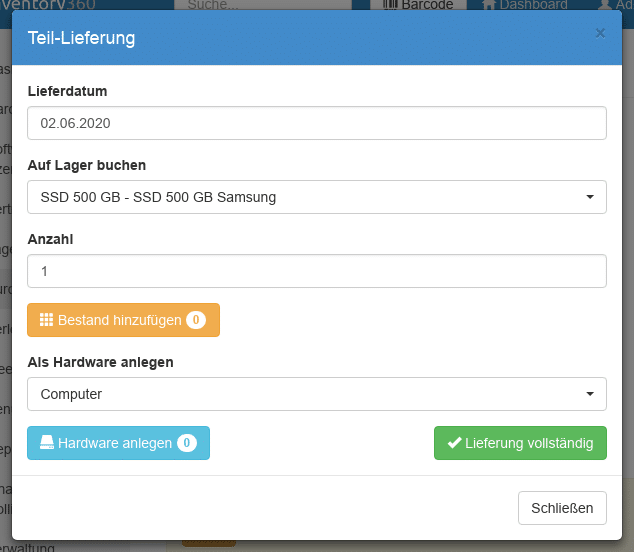Click the Anzahl label

point(50,239)
